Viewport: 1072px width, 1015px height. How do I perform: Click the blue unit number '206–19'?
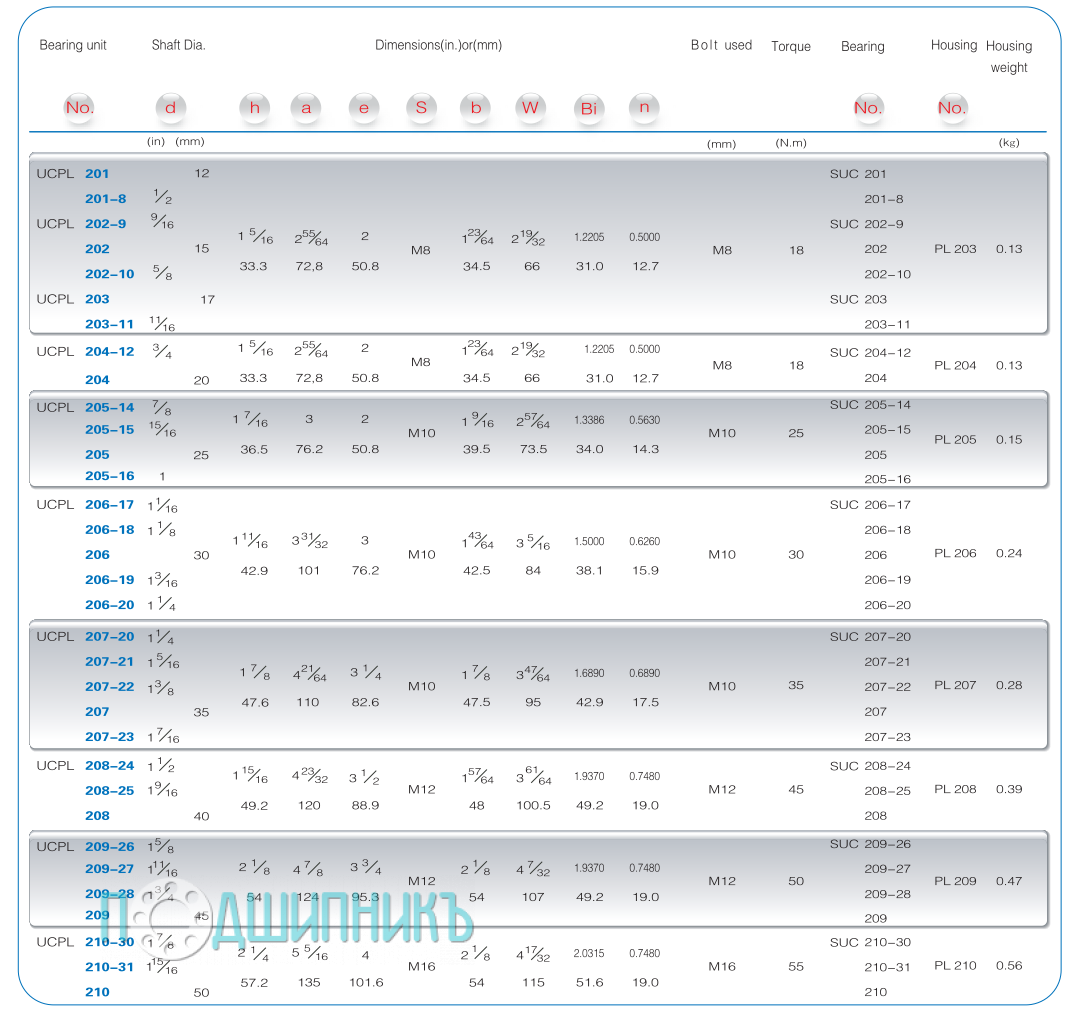pyautogui.click(x=110, y=580)
